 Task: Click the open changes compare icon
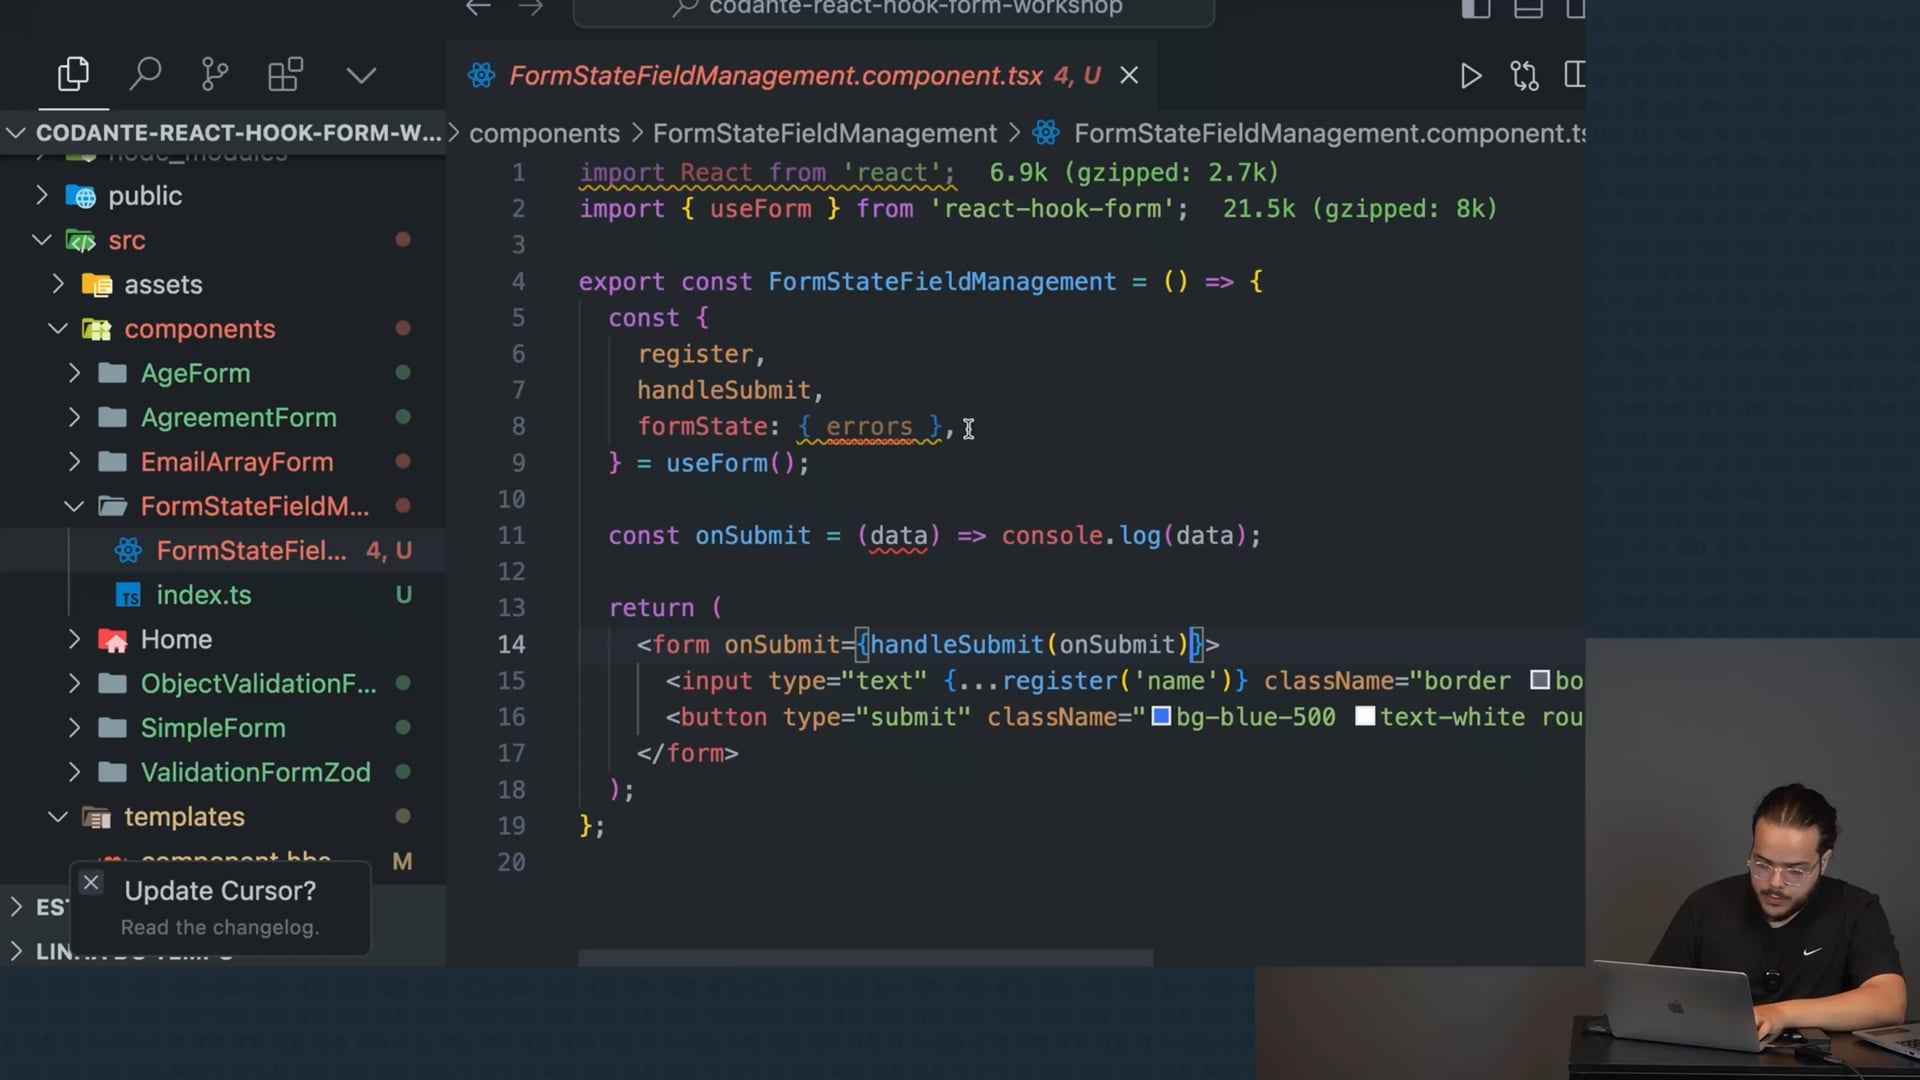(x=1524, y=76)
